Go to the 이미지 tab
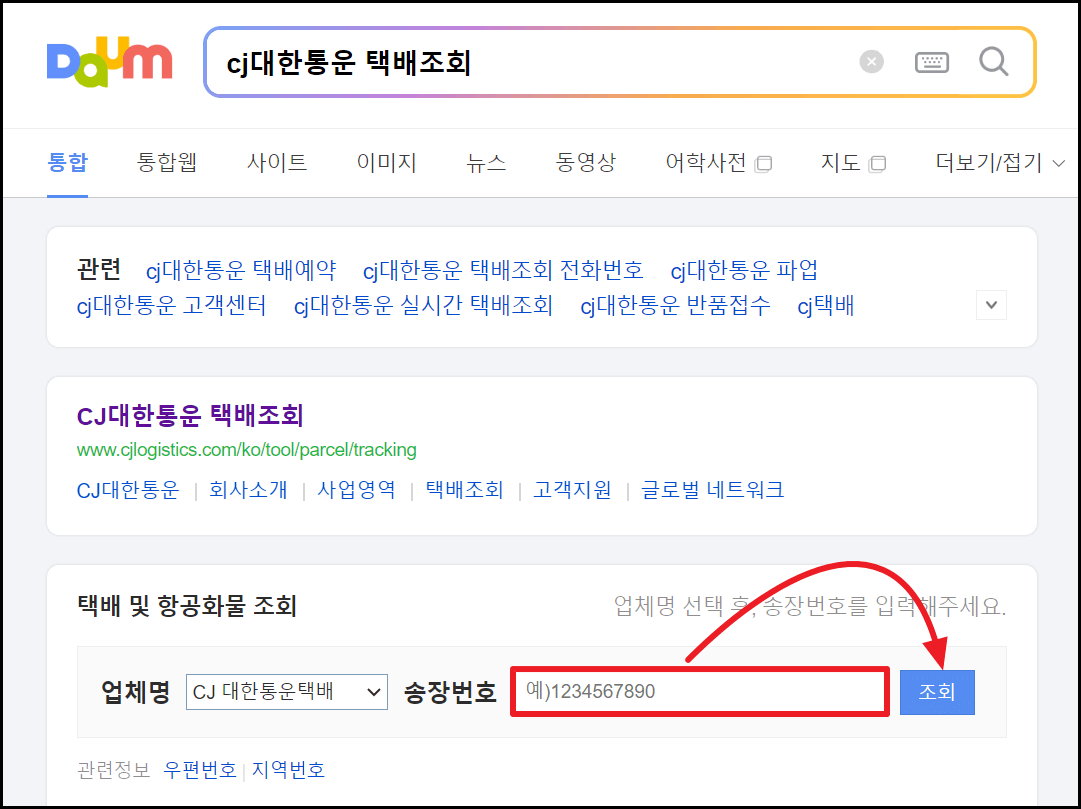The height and width of the screenshot is (809, 1081). click(387, 163)
